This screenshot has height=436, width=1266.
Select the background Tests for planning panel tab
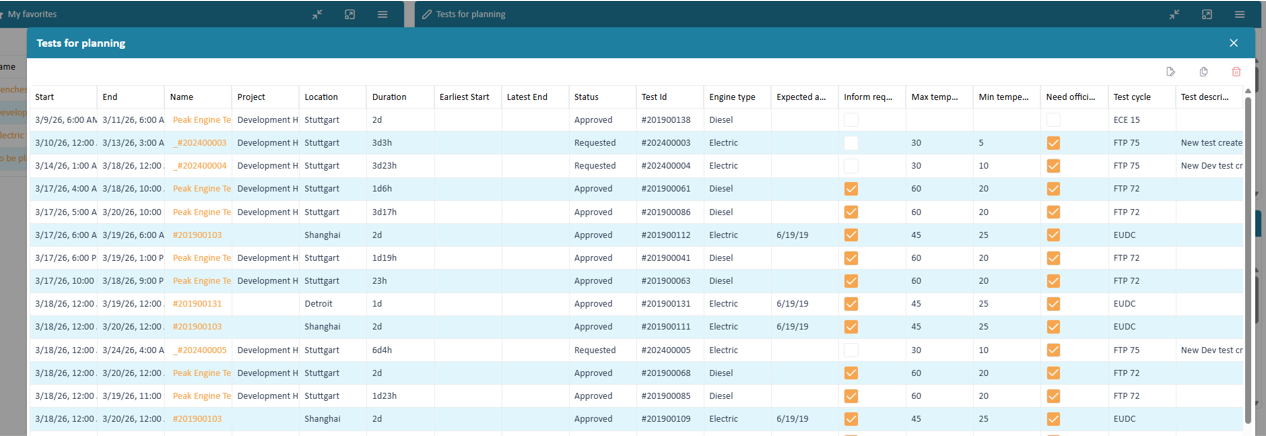coord(470,14)
